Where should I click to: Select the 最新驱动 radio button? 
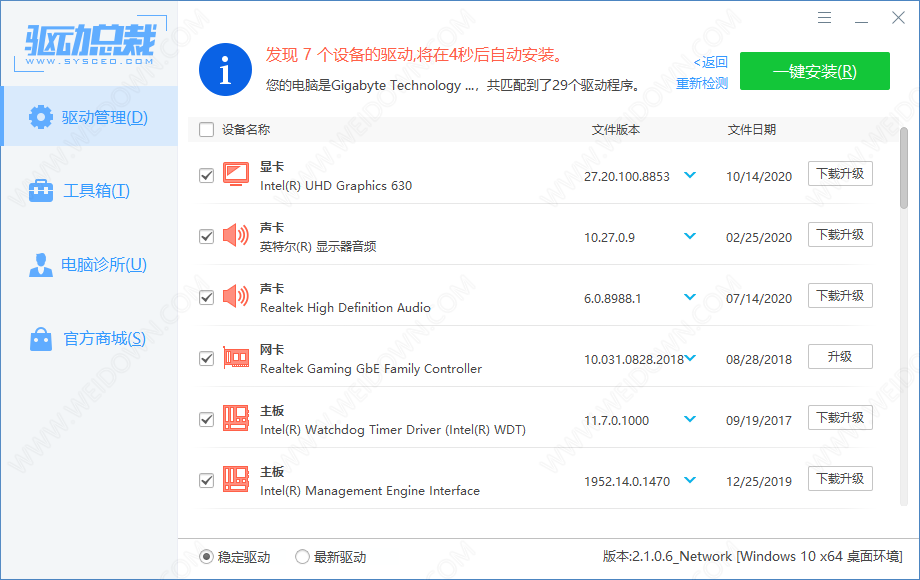(302, 557)
